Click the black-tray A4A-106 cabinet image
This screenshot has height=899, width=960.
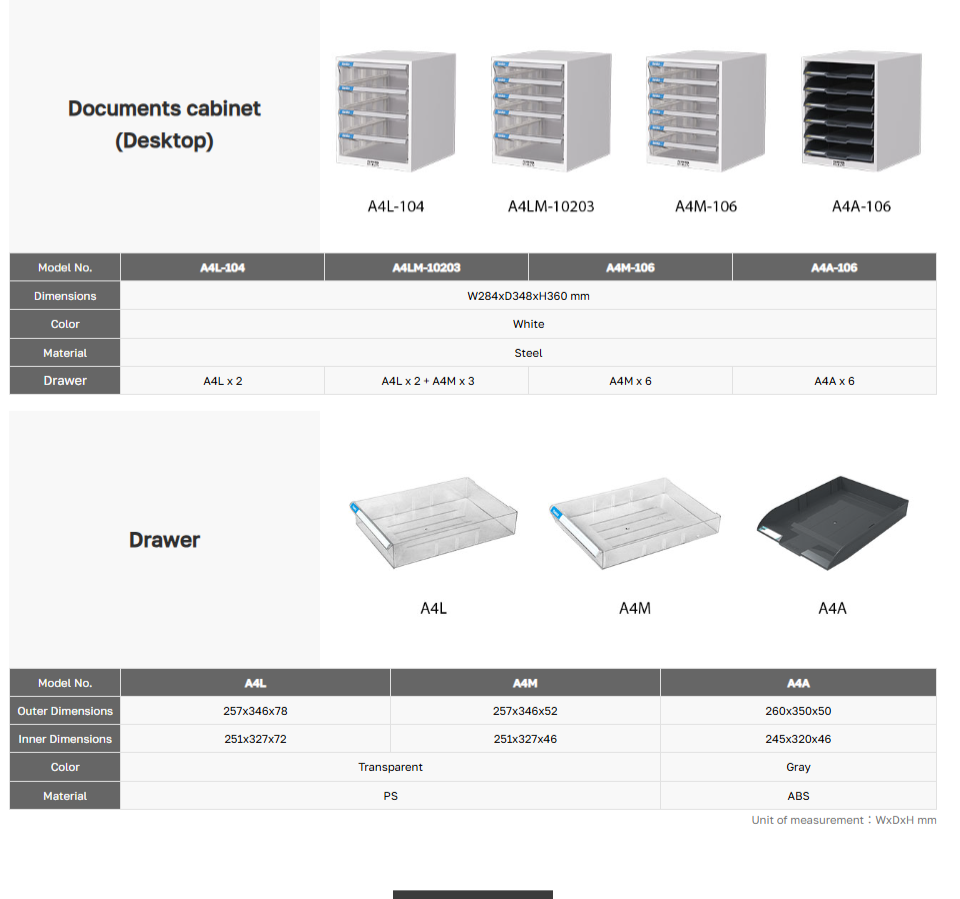pos(861,113)
